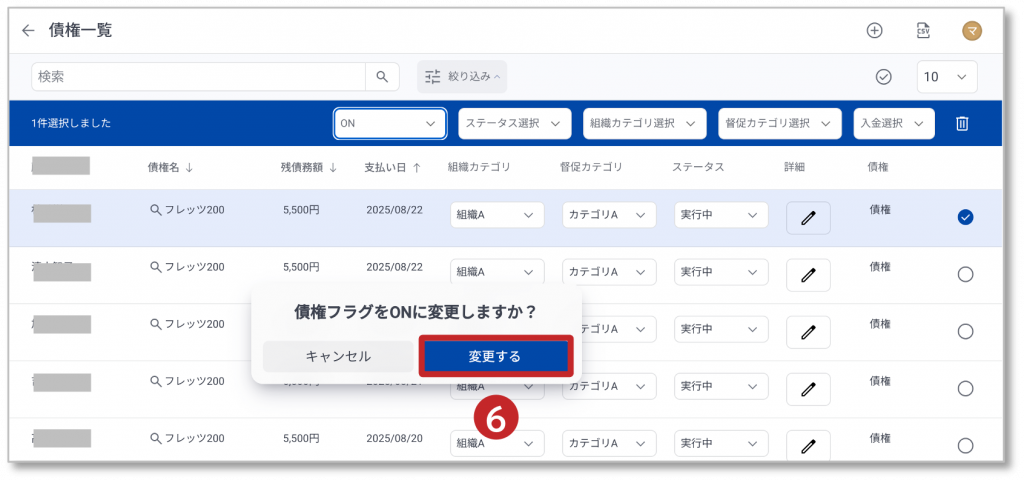Click the search magnifier button
Image resolution: width=1024 pixels, height=480 pixels.
pos(382,76)
